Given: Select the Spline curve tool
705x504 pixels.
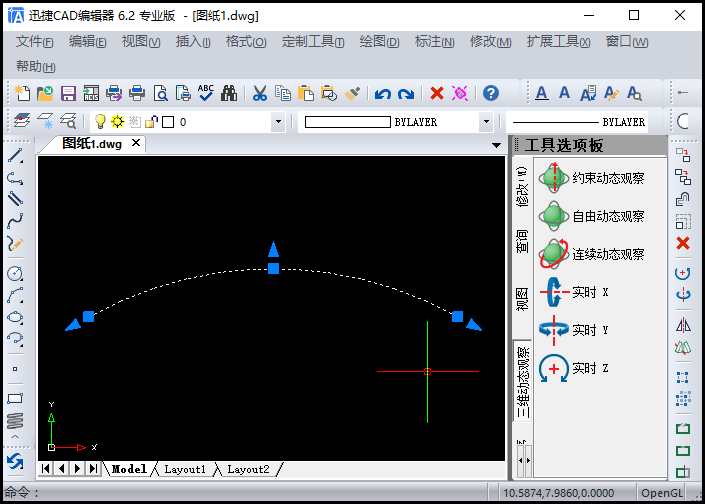Looking at the screenshot, I should click(15, 221).
